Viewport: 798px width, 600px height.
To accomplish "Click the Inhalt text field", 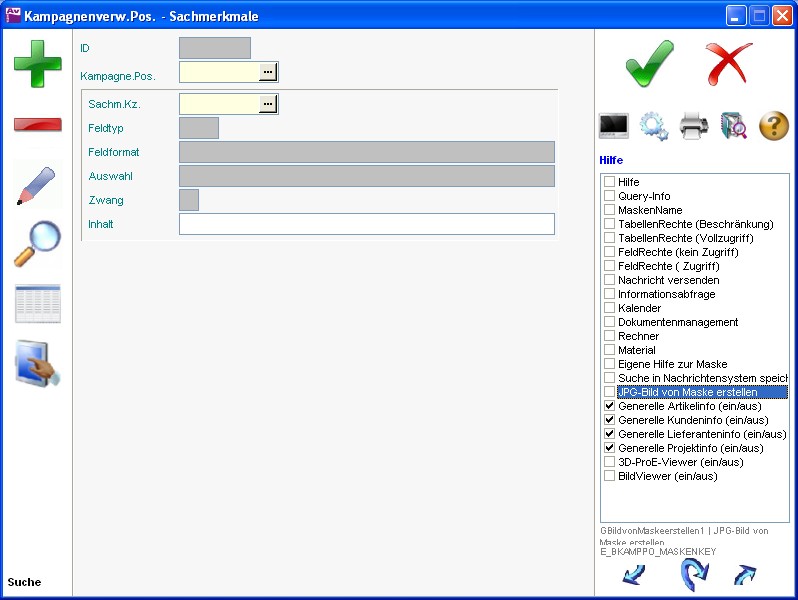I will tap(366, 224).
